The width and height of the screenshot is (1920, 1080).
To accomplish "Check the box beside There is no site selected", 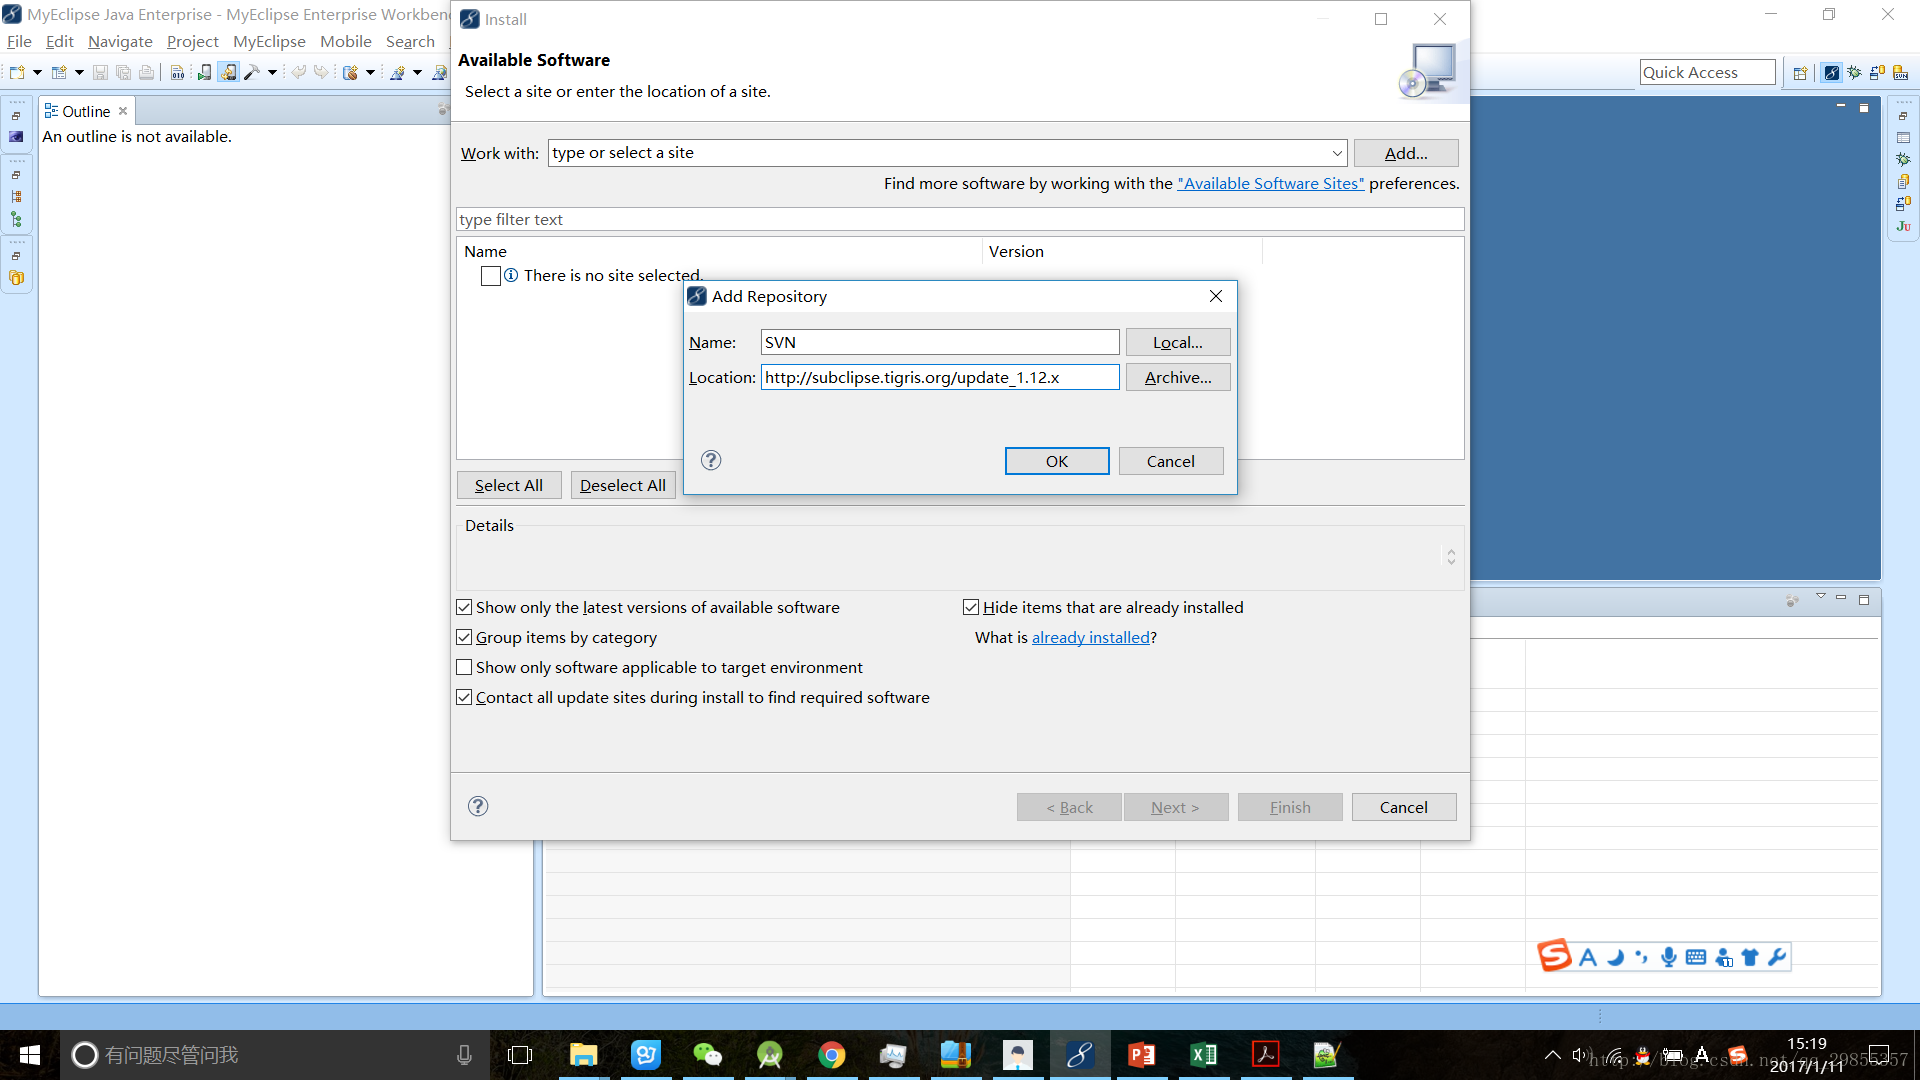I will [x=490, y=276].
